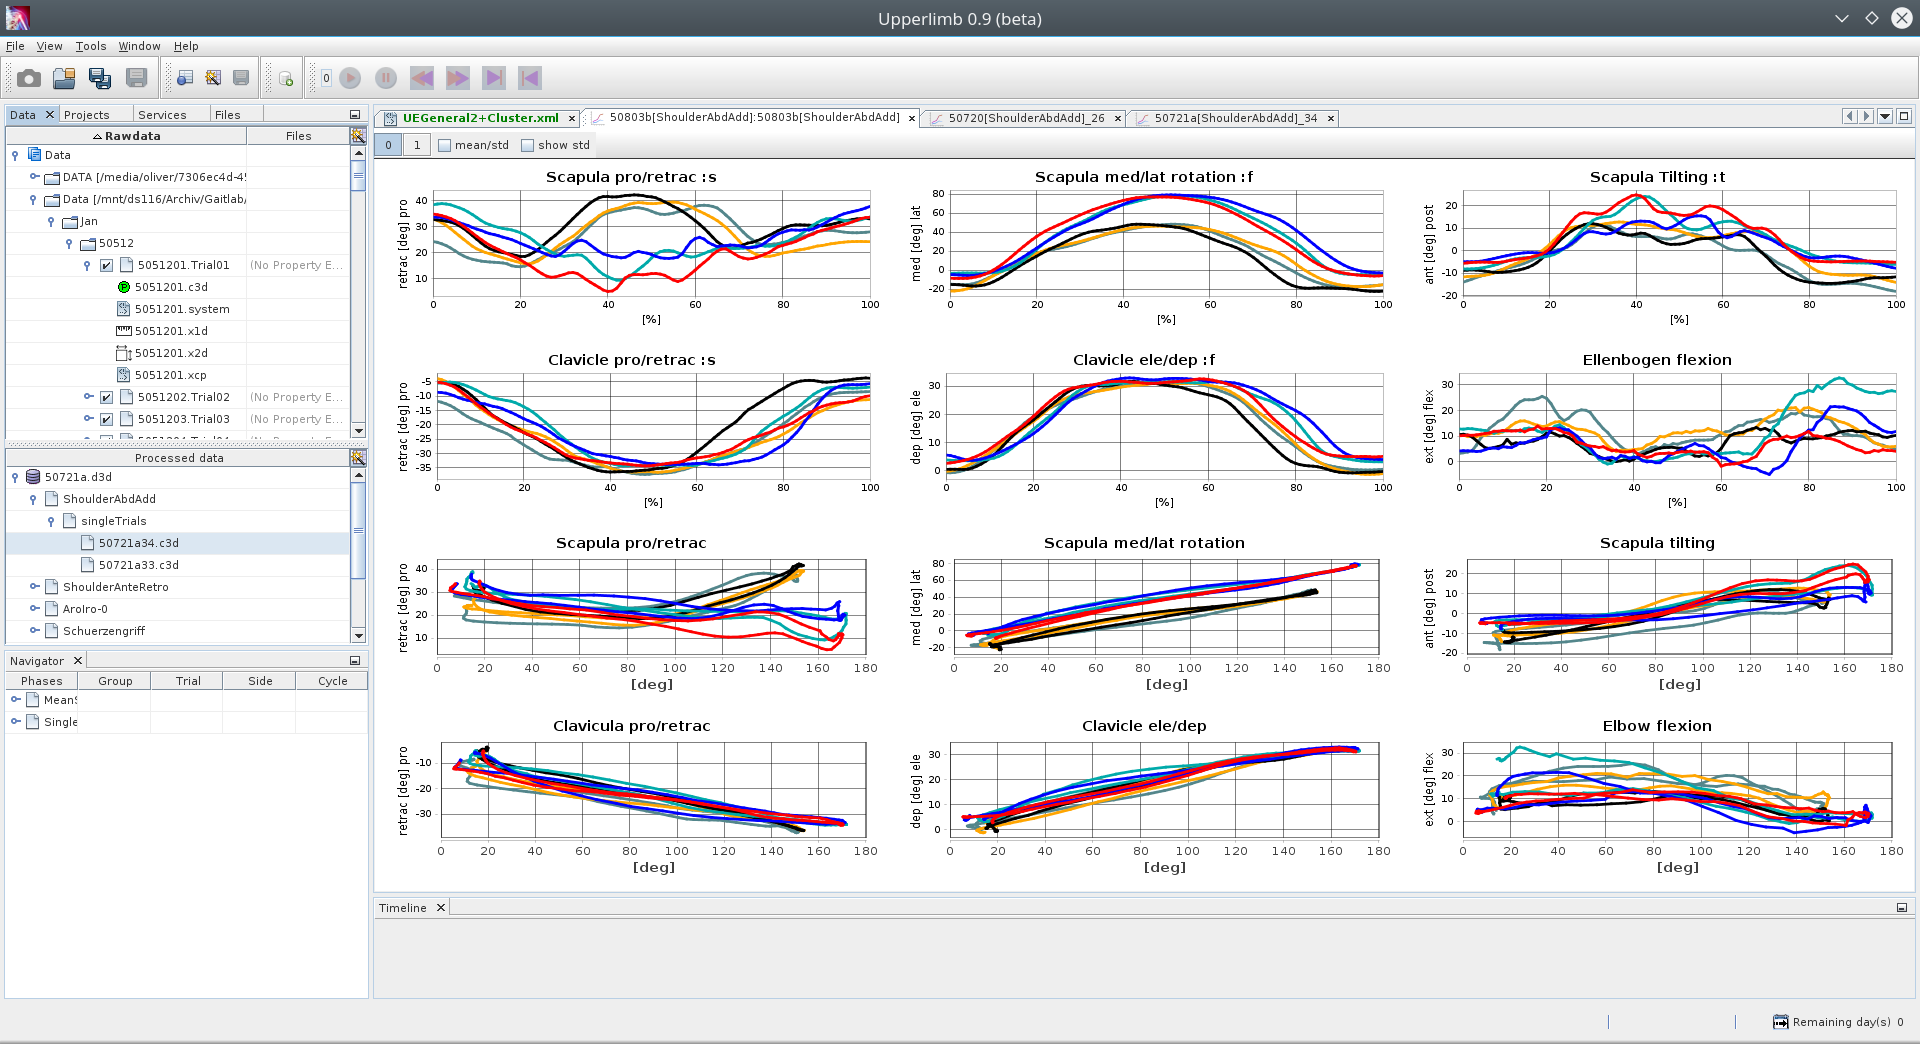Select the 50721a33.c3d file
This screenshot has height=1044, width=1920.
[x=139, y=565]
